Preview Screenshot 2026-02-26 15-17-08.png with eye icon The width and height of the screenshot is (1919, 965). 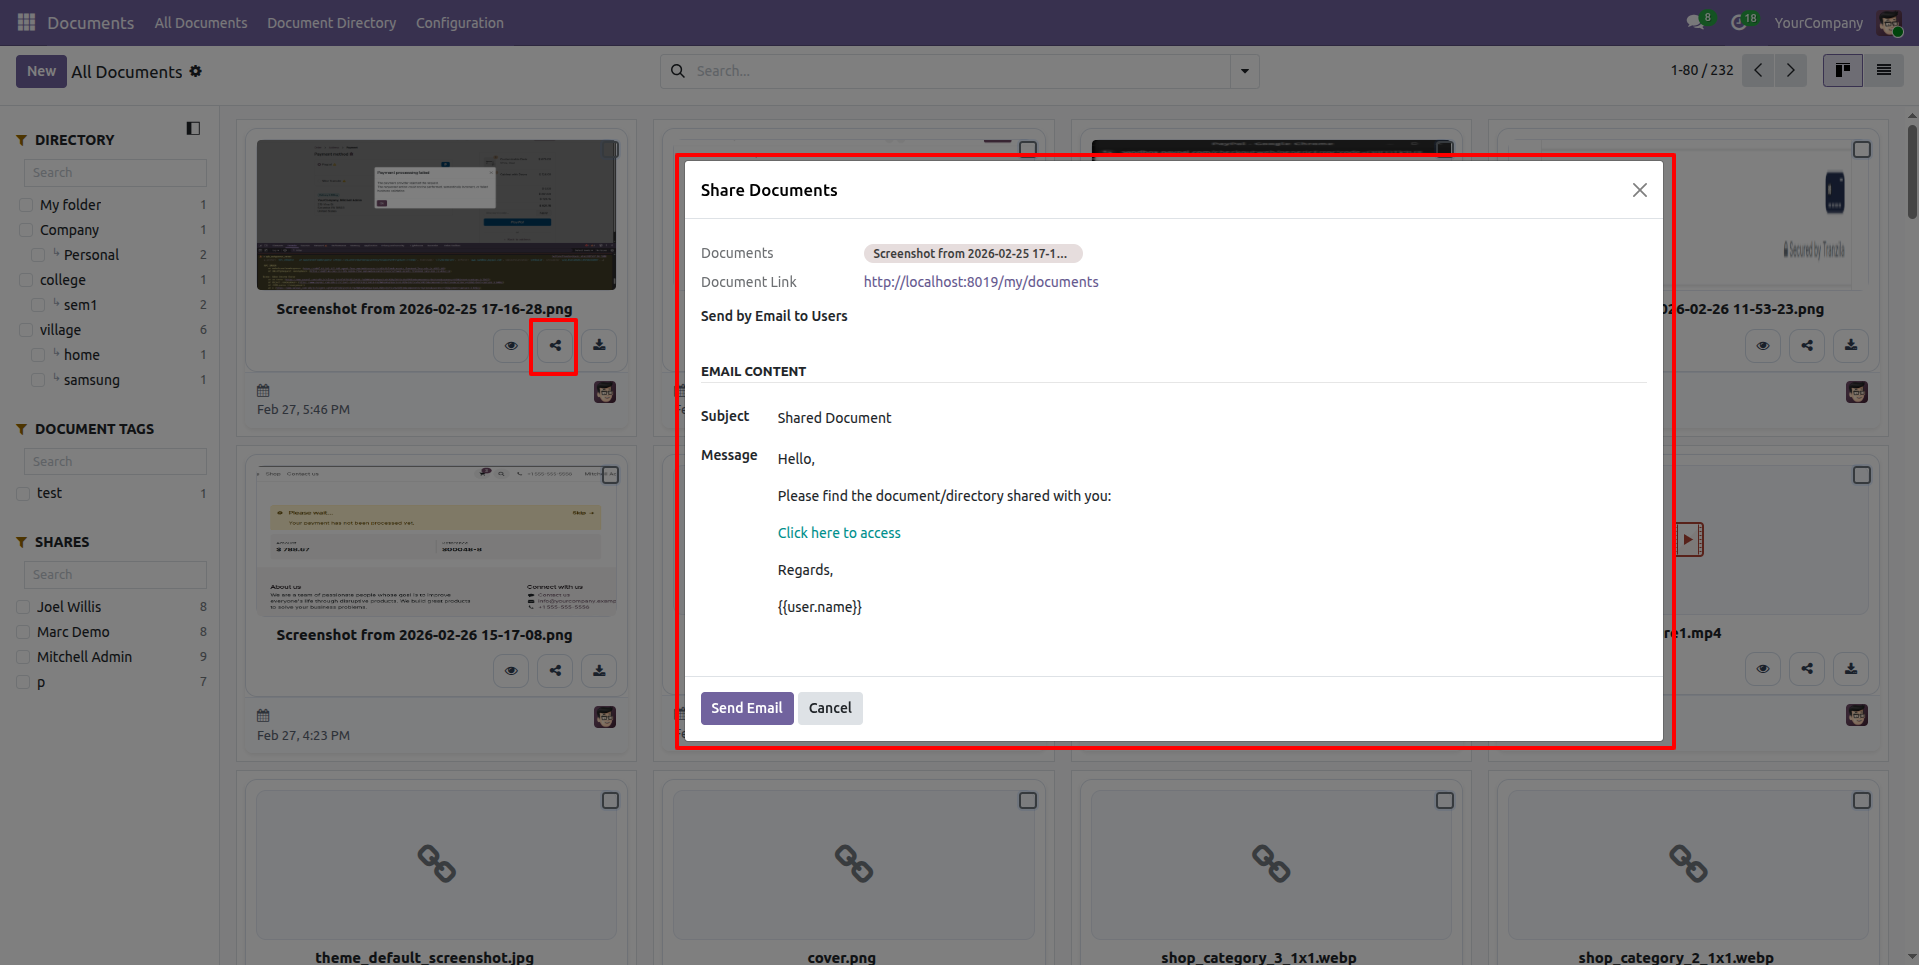(x=511, y=671)
